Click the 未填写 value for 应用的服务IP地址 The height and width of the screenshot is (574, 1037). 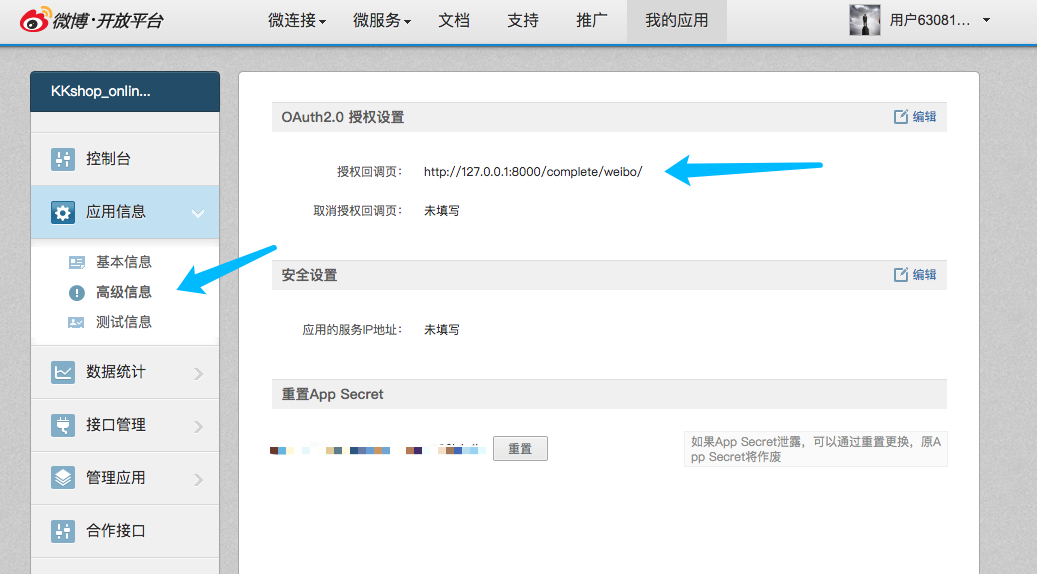tap(442, 329)
